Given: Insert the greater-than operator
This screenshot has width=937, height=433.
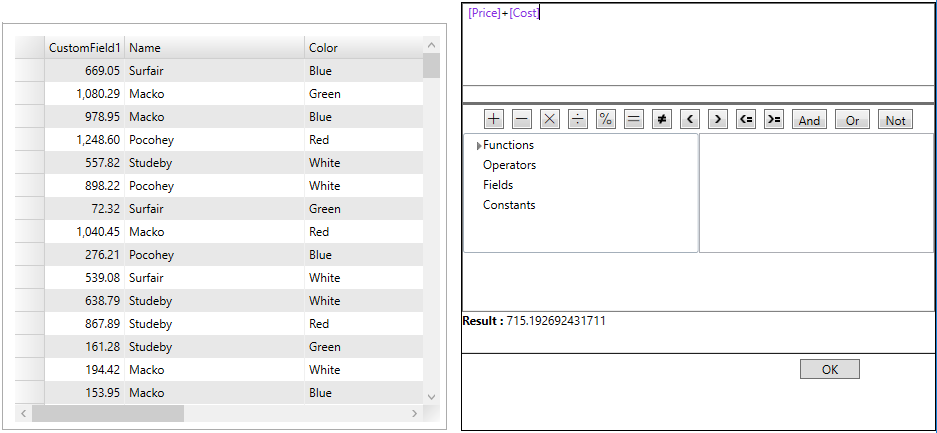Looking at the screenshot, I should (717, 119).
